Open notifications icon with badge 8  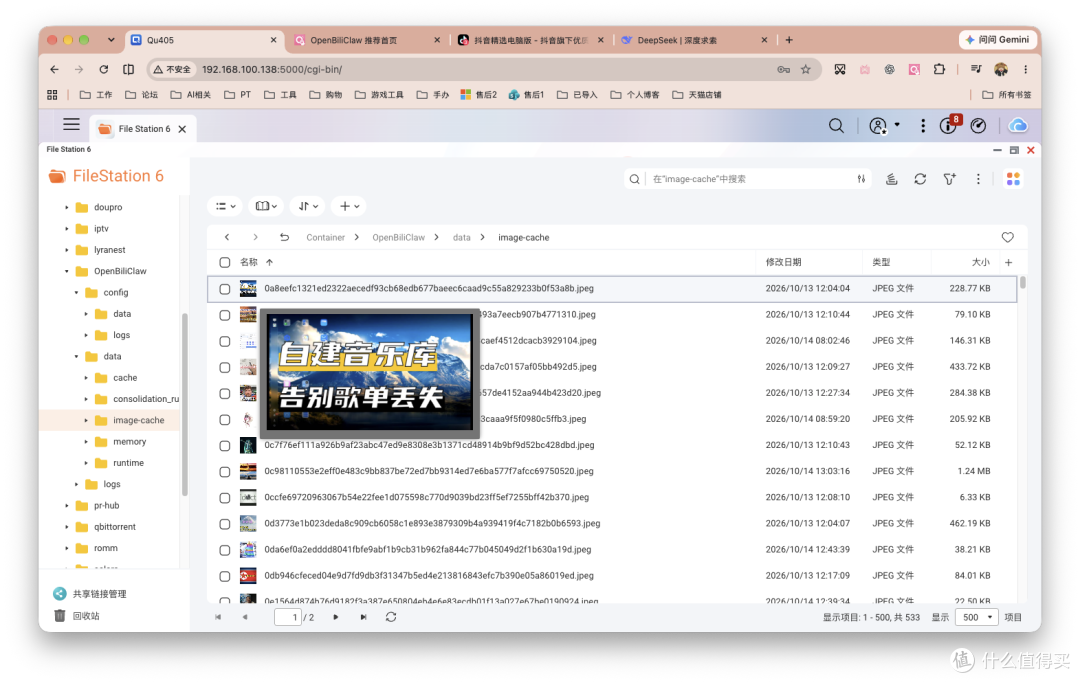pos(949,125)
